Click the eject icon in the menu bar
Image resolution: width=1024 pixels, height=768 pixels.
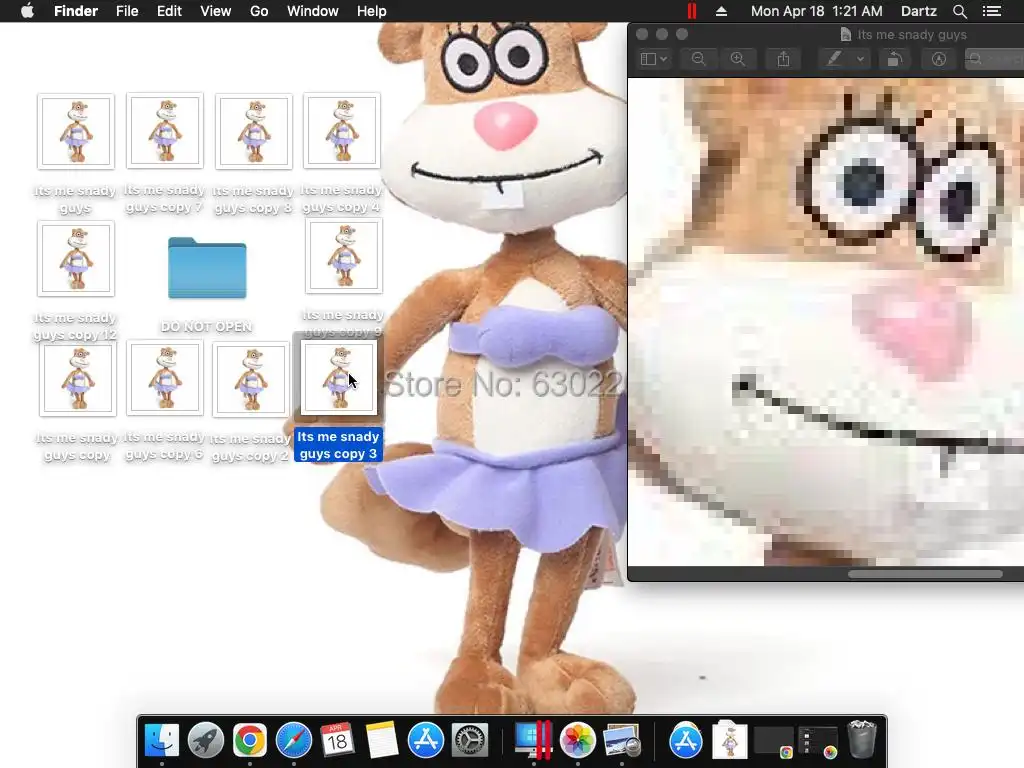722,11
